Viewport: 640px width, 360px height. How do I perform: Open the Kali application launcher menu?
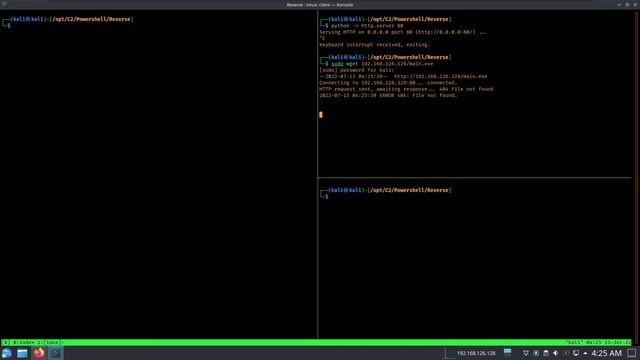coord(7,353)
